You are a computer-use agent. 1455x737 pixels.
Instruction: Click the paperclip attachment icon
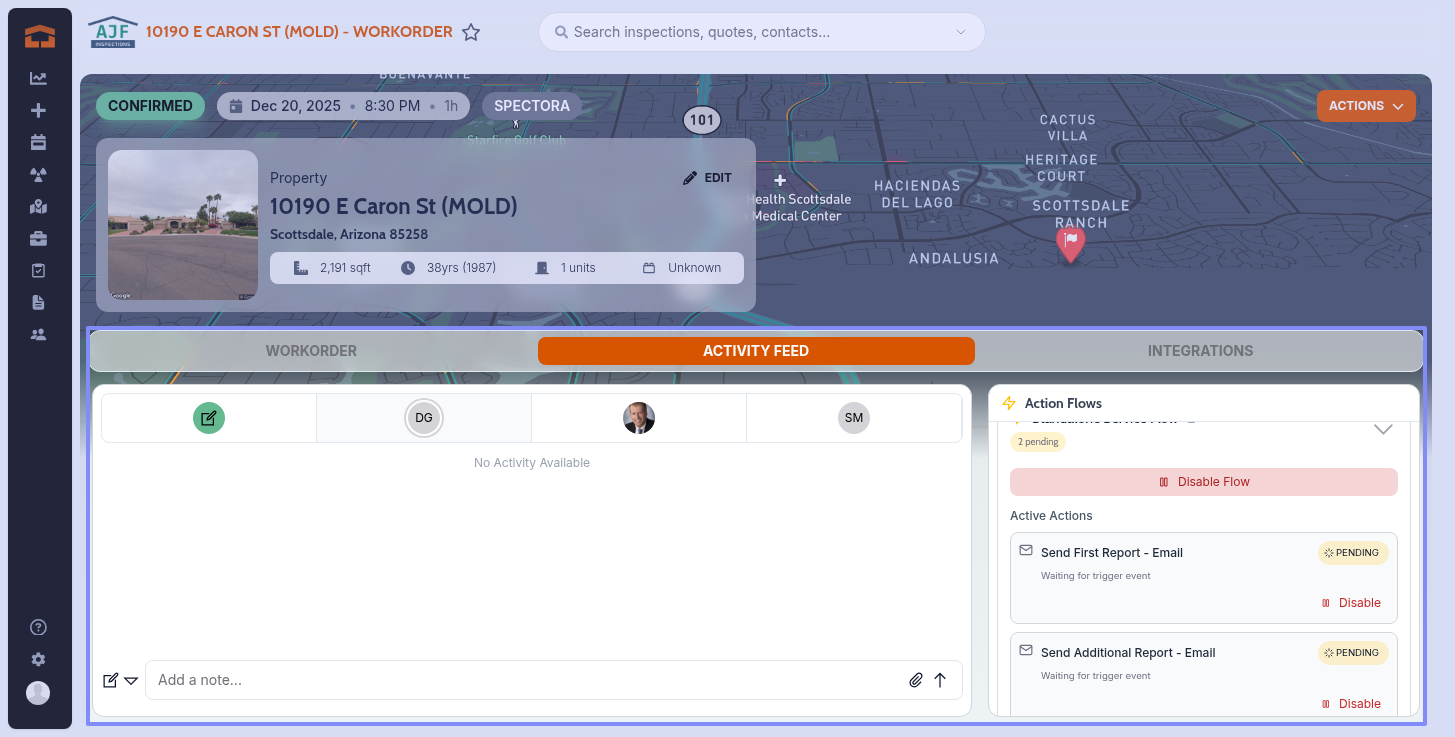coord(915,680)
